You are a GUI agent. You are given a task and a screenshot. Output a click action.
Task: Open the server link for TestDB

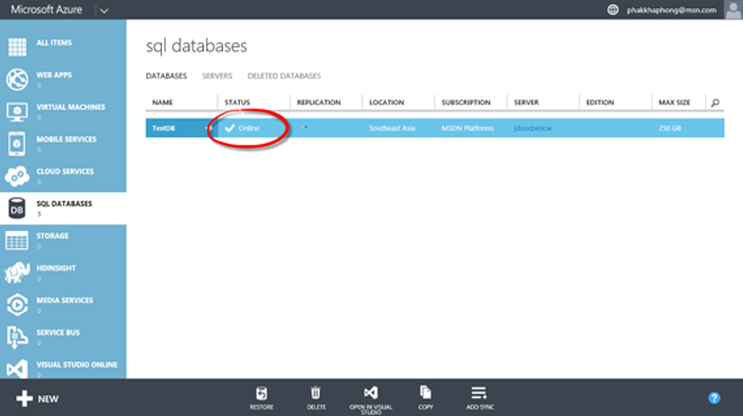pos(532,129)
